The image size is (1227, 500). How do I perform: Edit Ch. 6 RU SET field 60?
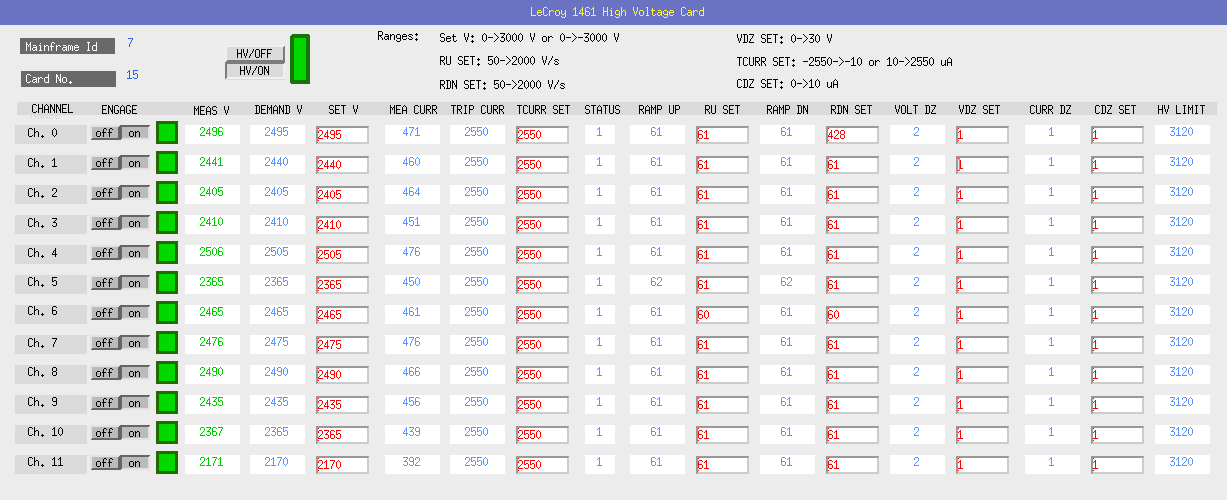722,314
